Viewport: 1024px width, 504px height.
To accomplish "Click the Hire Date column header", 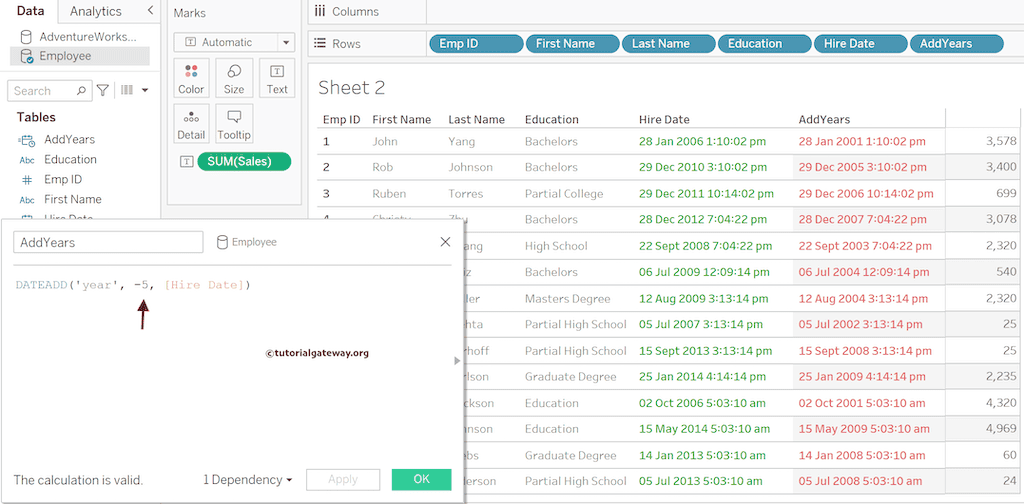I will [x=664, y=119].
